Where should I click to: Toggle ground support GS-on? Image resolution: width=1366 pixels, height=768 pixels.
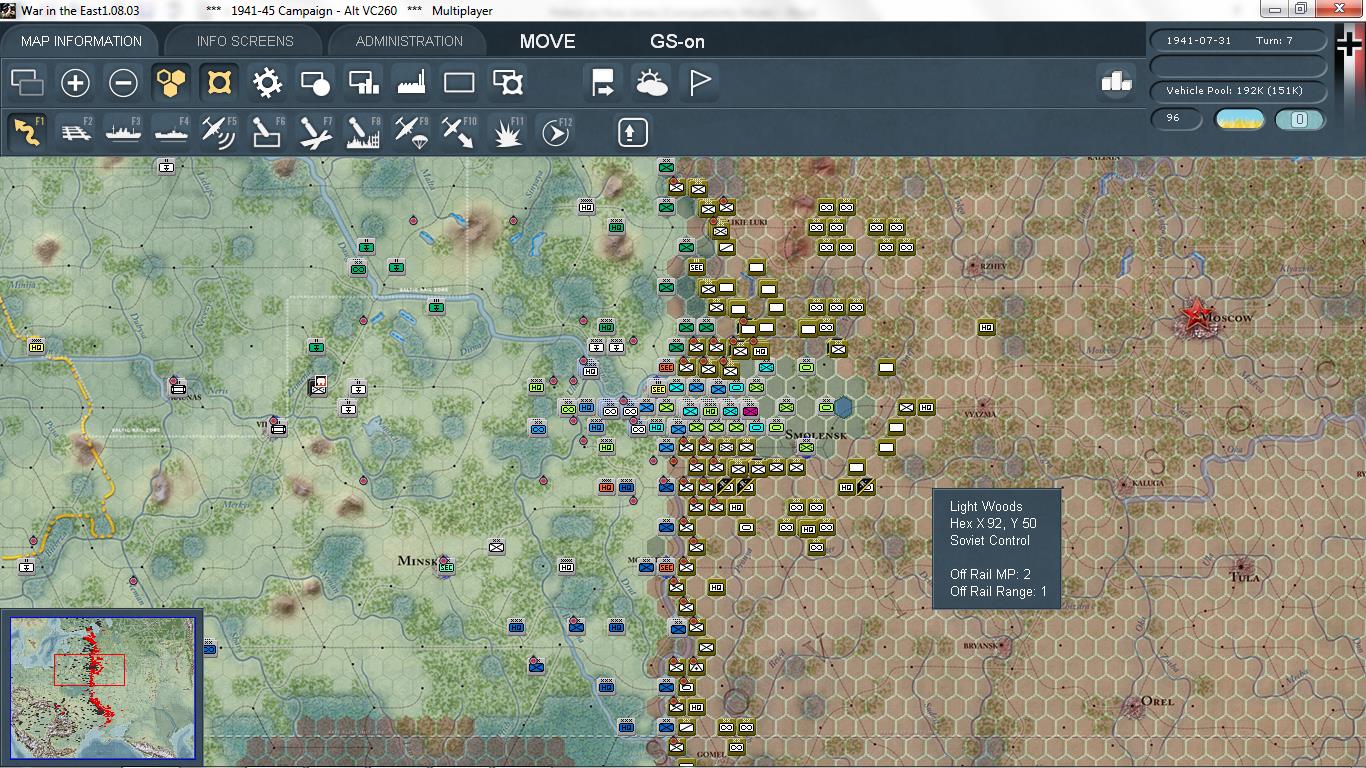pyautogui.click(x=677, y=41)
